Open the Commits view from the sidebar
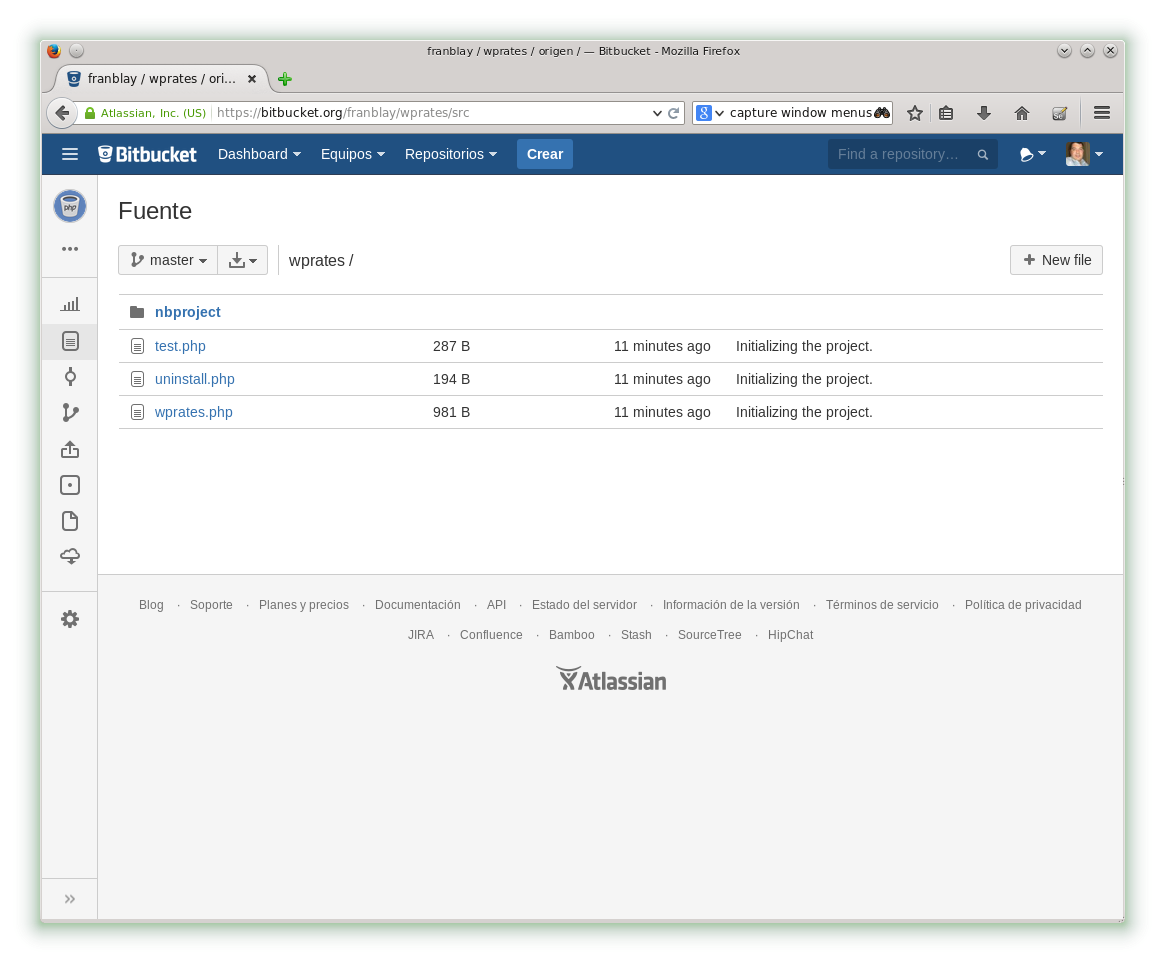This screenshot has width=1165, height=963. coord(70,377)
